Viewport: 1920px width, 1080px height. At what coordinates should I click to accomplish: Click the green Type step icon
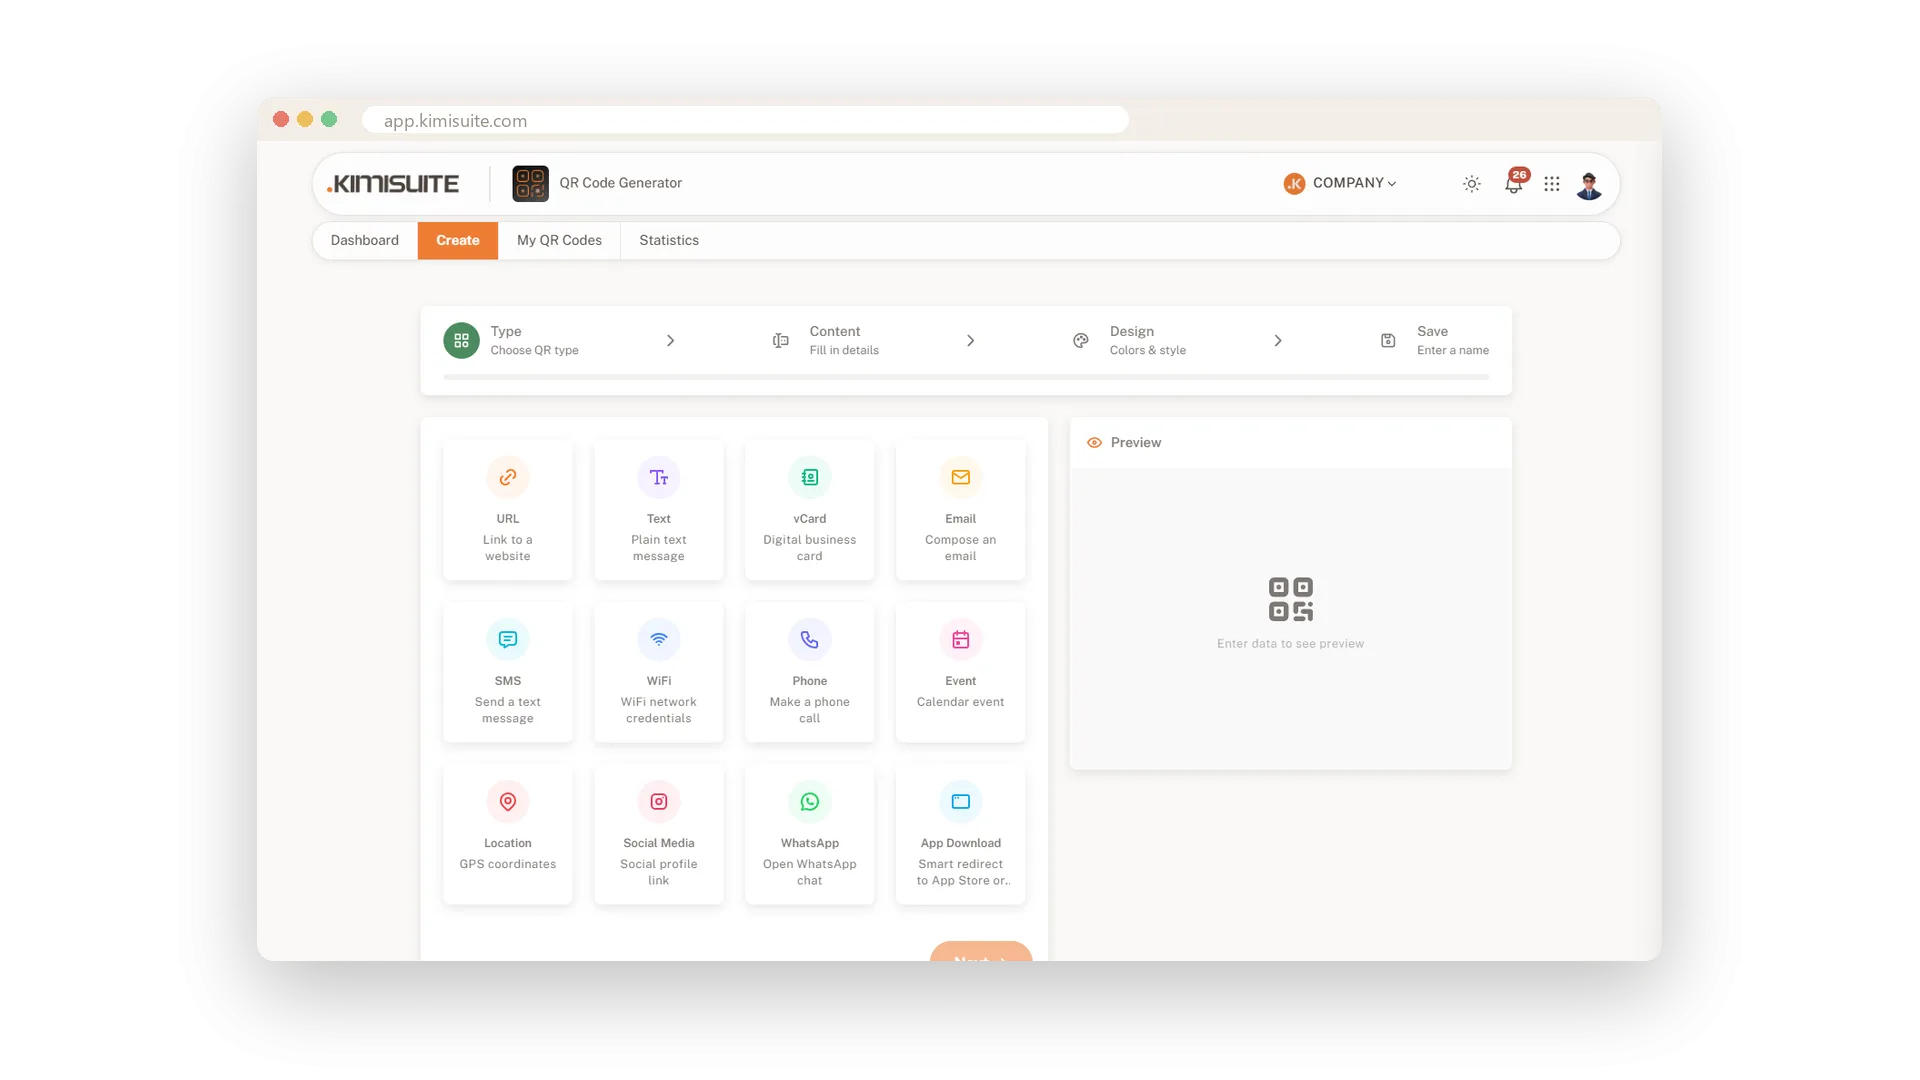point(461,340)
